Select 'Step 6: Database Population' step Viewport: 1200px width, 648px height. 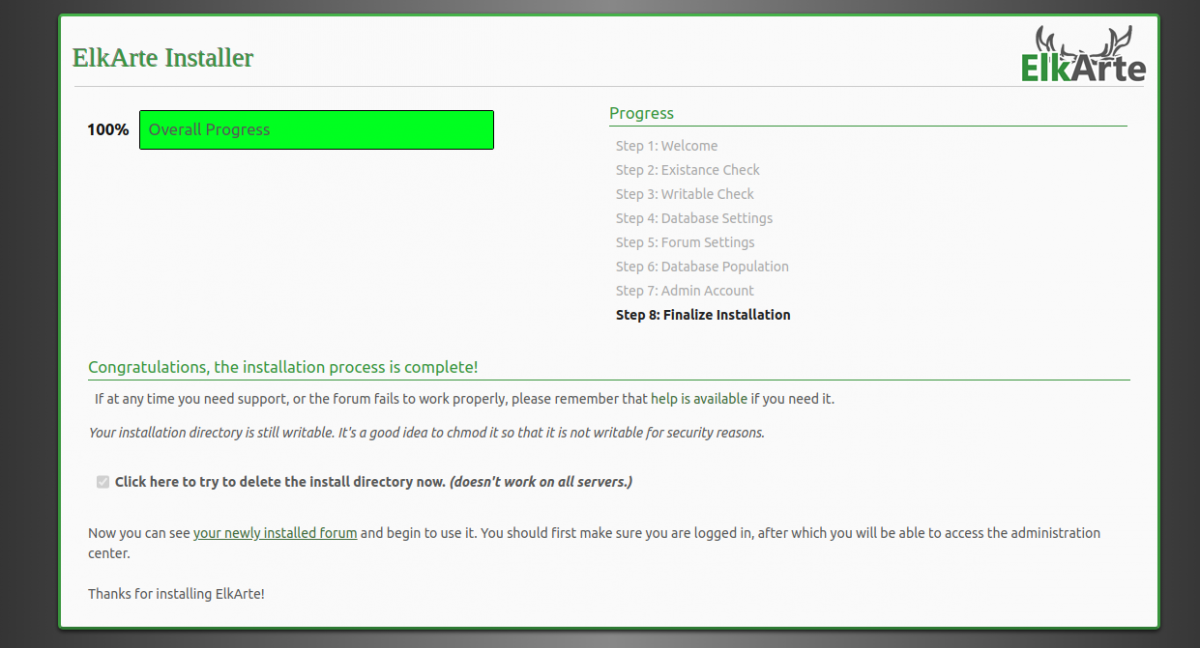702,266
